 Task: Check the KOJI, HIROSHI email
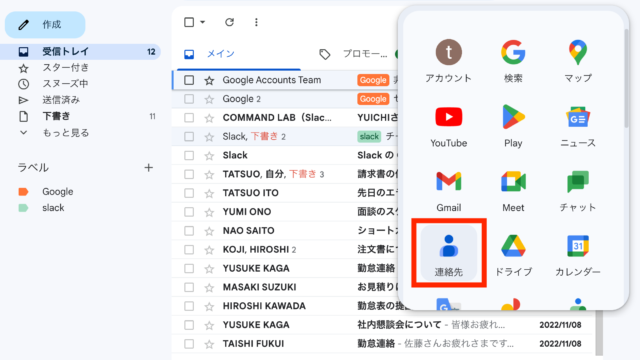(189, 250)
